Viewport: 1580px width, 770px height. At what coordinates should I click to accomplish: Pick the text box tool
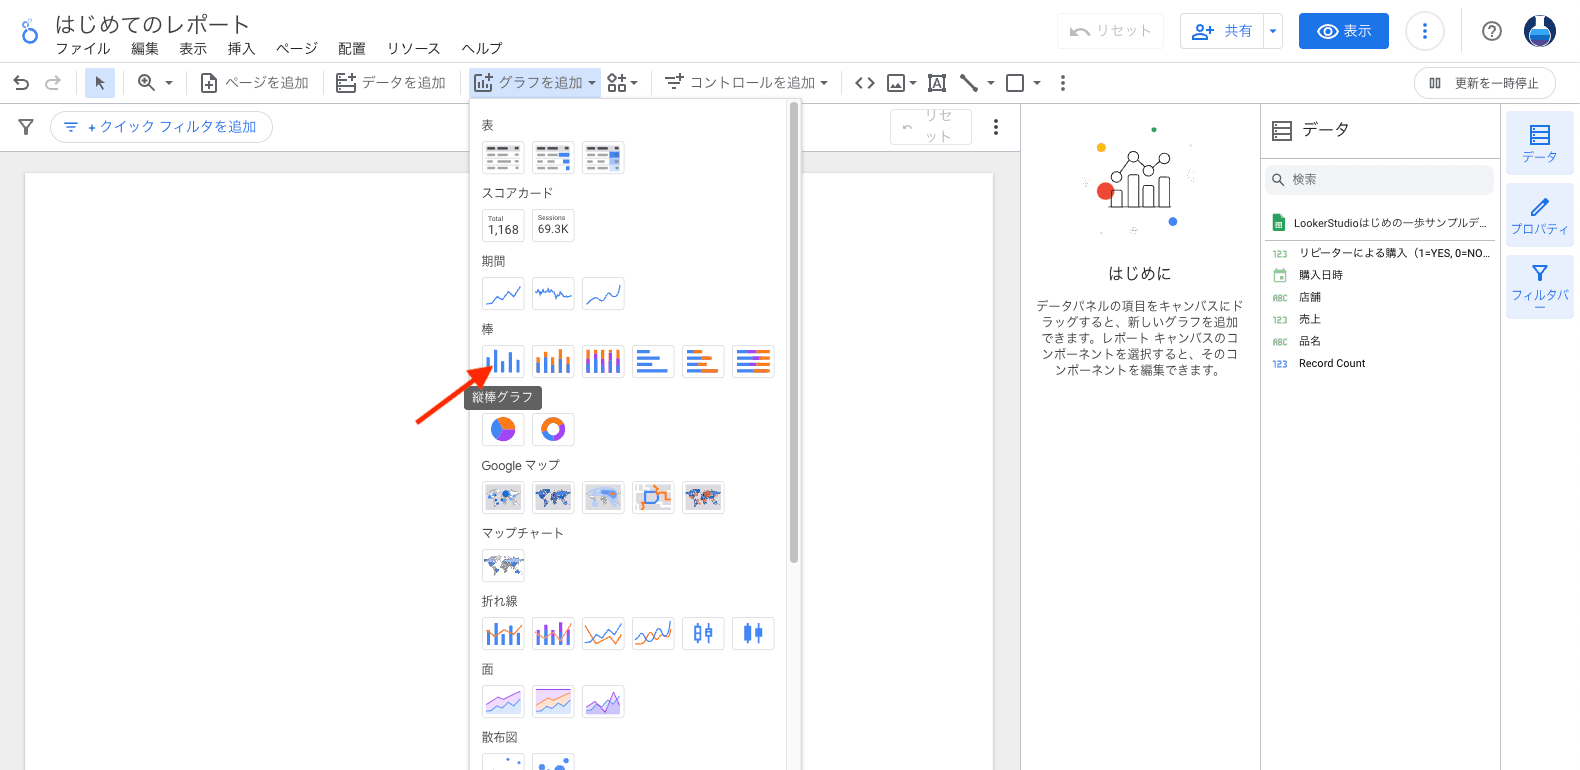point(937,83)
